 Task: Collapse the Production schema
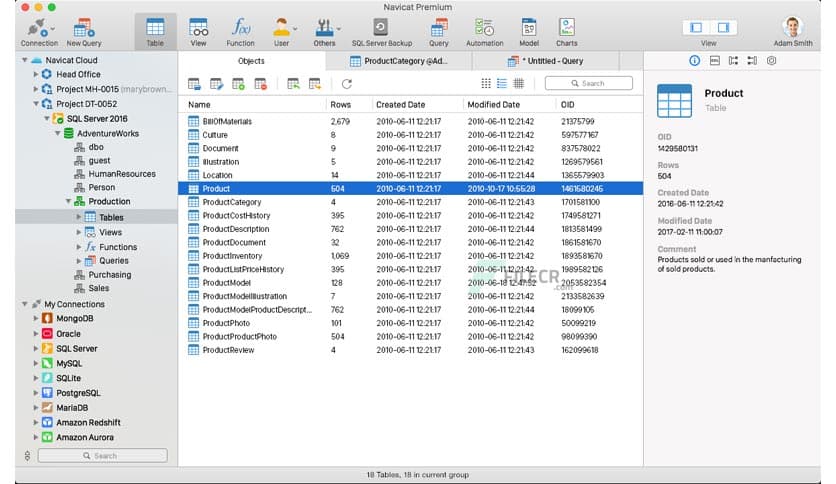[x=68, y=201]
